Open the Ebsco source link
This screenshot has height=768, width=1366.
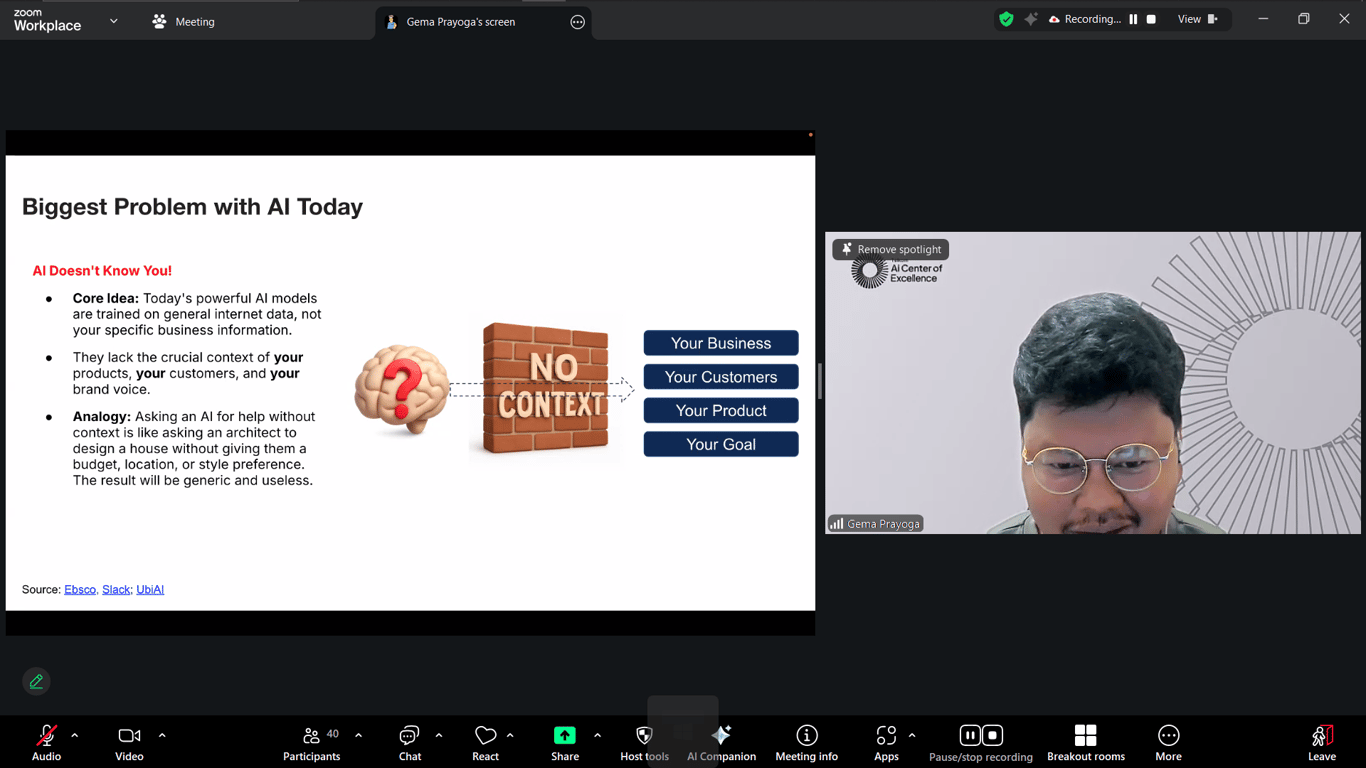(80, 590)
